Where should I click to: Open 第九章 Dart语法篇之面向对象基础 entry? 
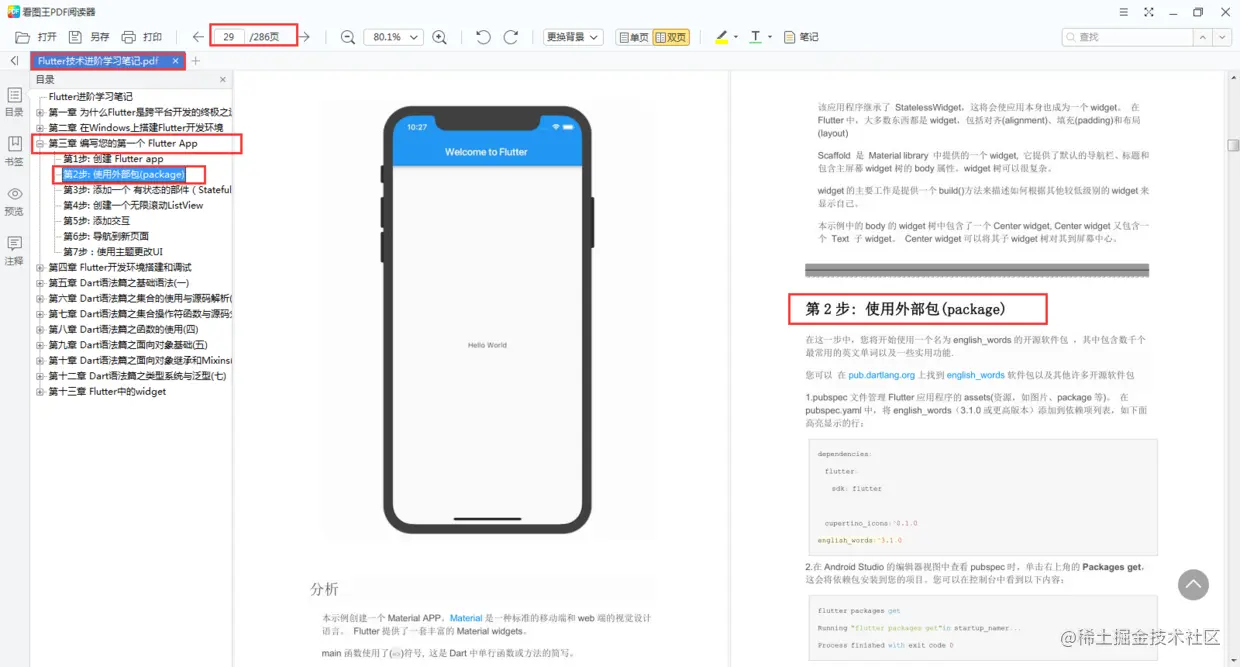point(128,345)
